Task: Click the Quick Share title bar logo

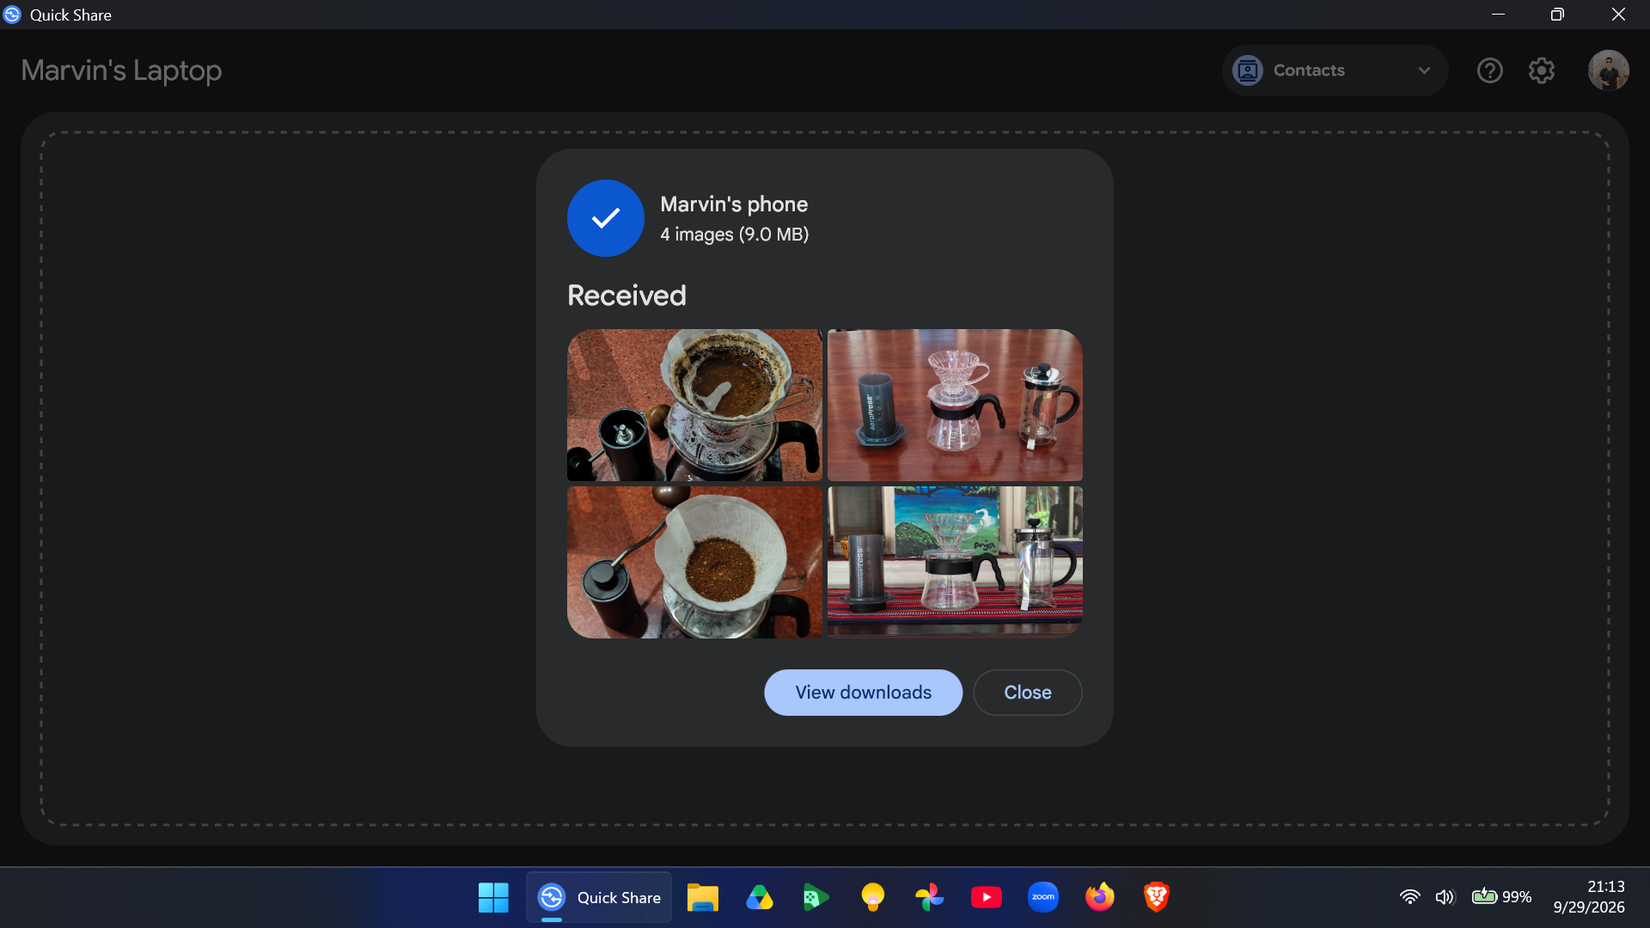Action: click(x=12, y=14)
